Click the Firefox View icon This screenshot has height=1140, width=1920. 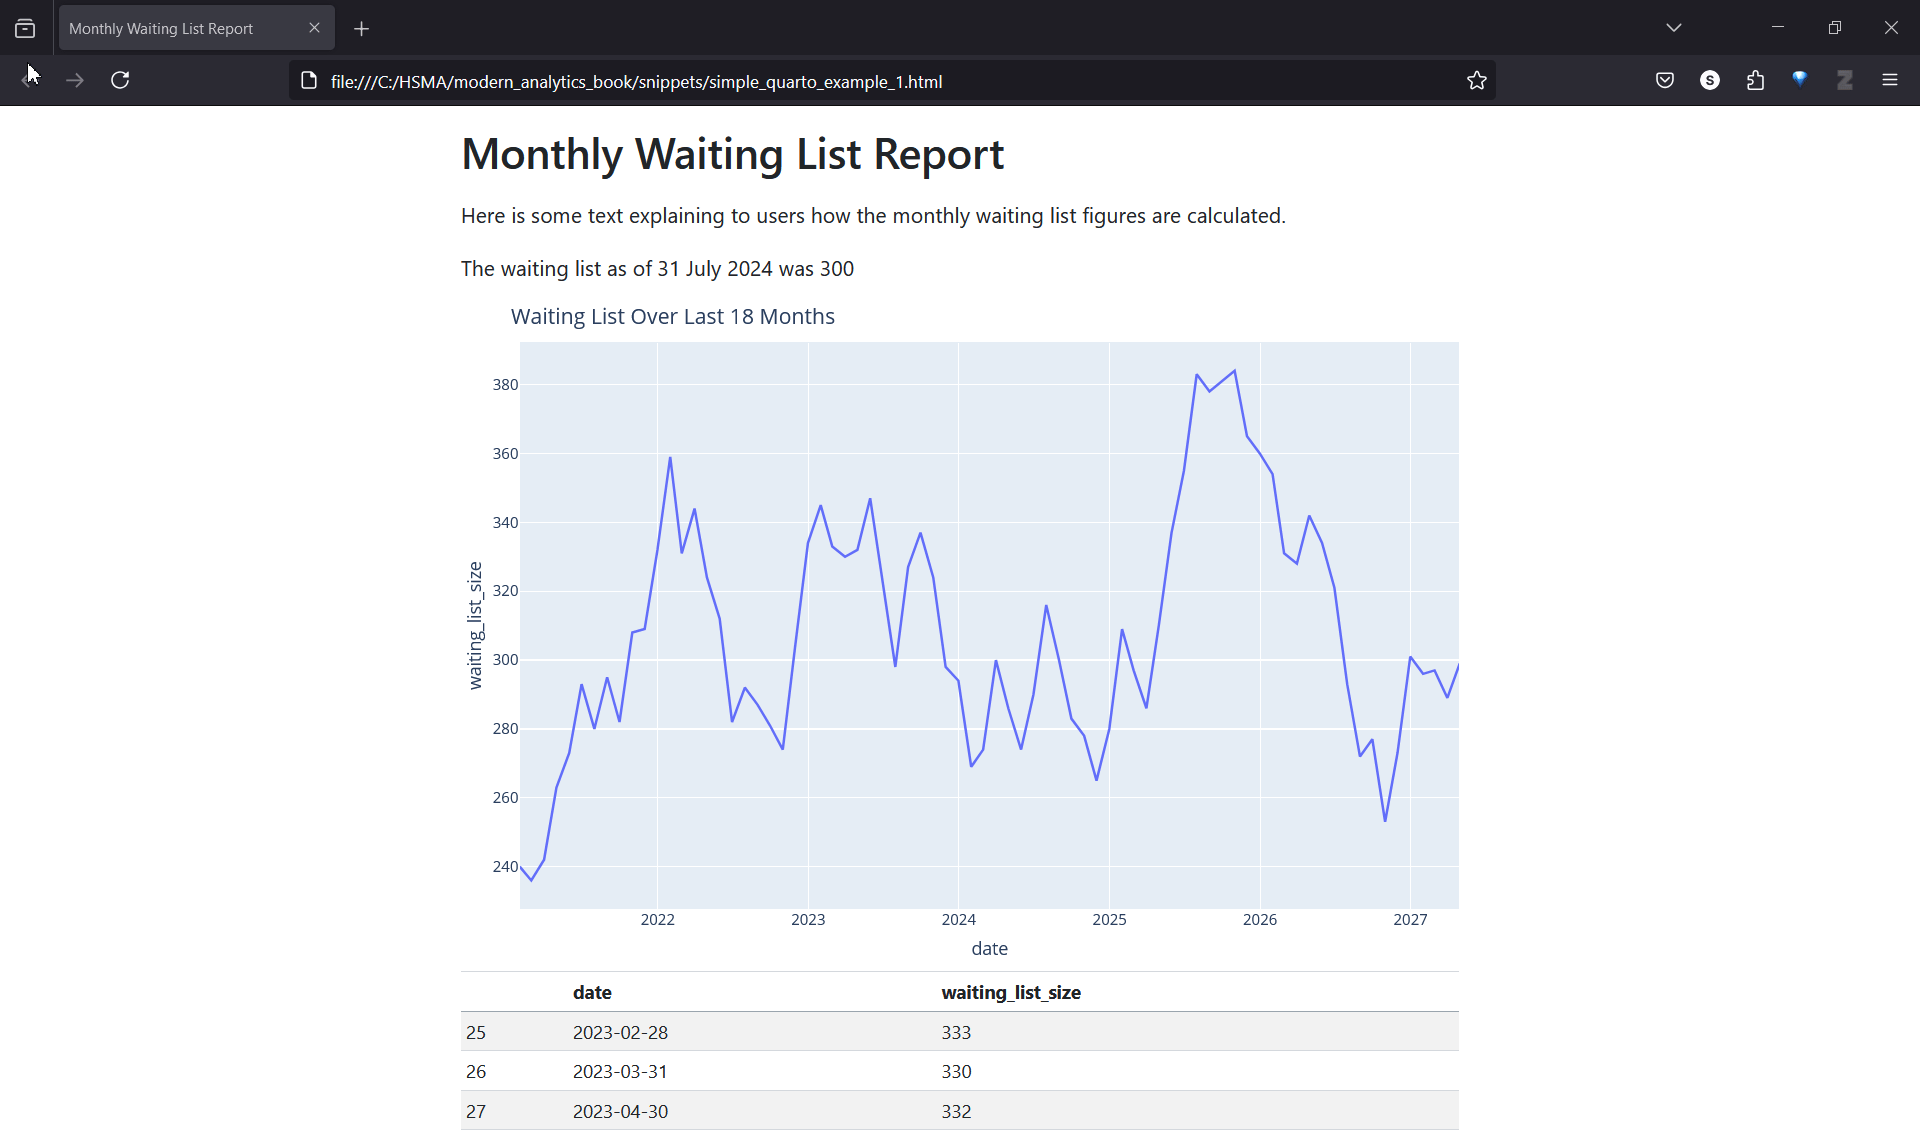click(x=25, y=28)
